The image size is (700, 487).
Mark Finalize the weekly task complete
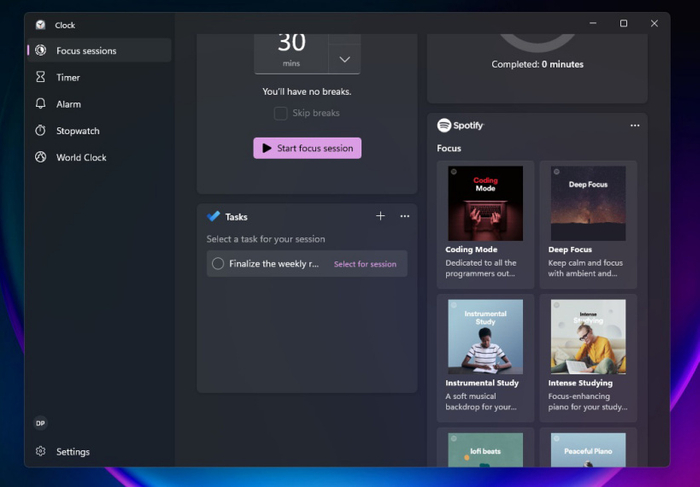point(218,263)
